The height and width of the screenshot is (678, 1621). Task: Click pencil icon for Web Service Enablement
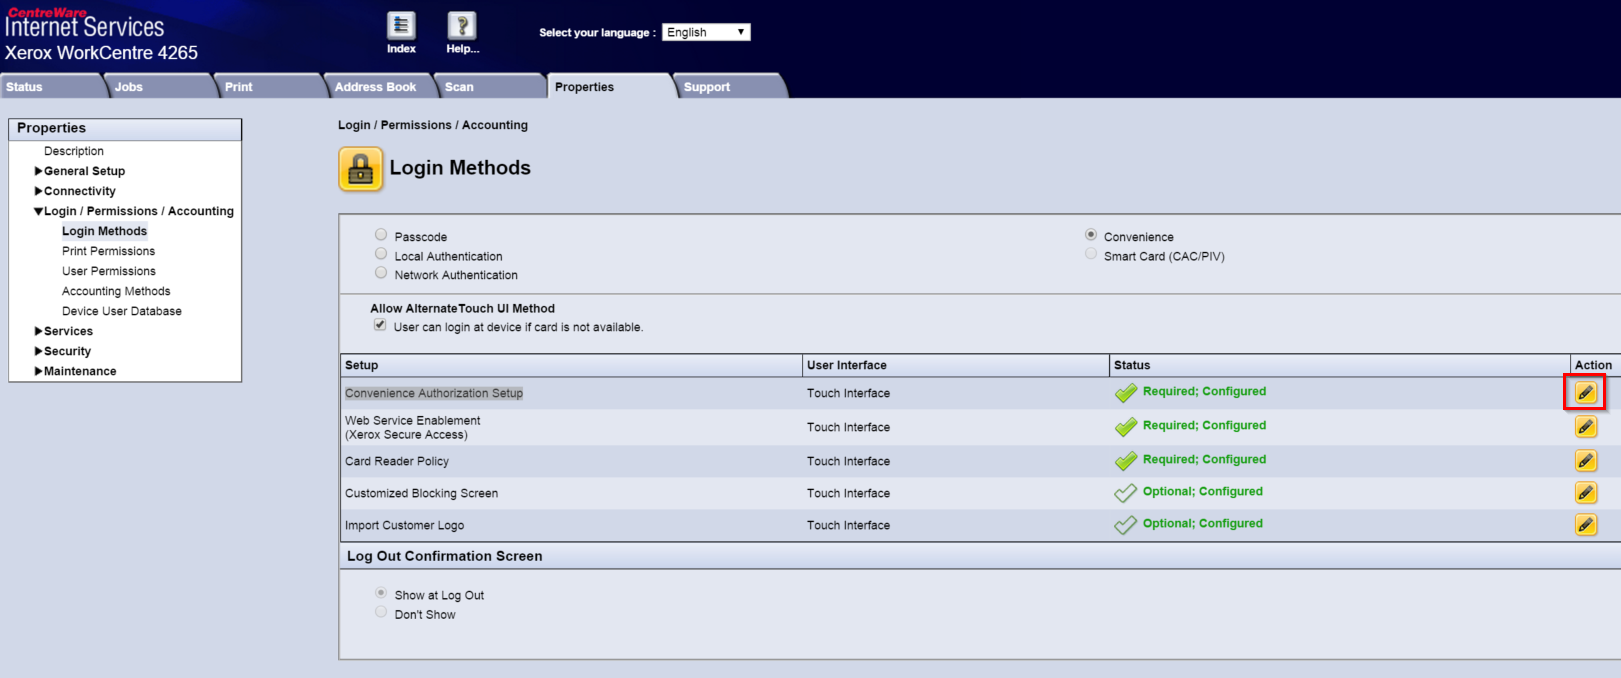click(1585, 427)
